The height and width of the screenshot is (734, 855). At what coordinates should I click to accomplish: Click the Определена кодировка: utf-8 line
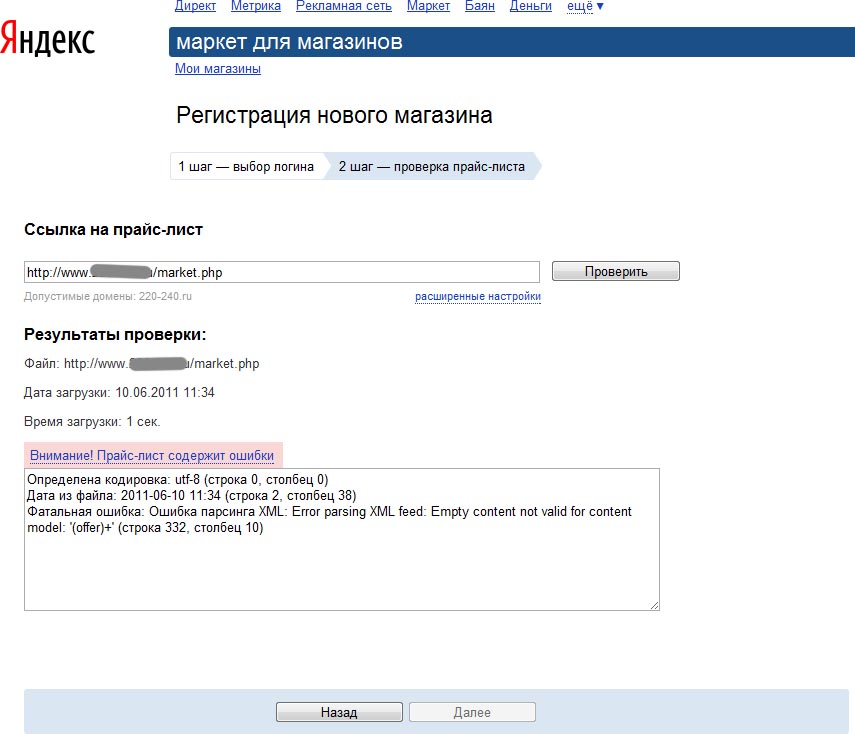pyautogui.click(x=178, y=480)
